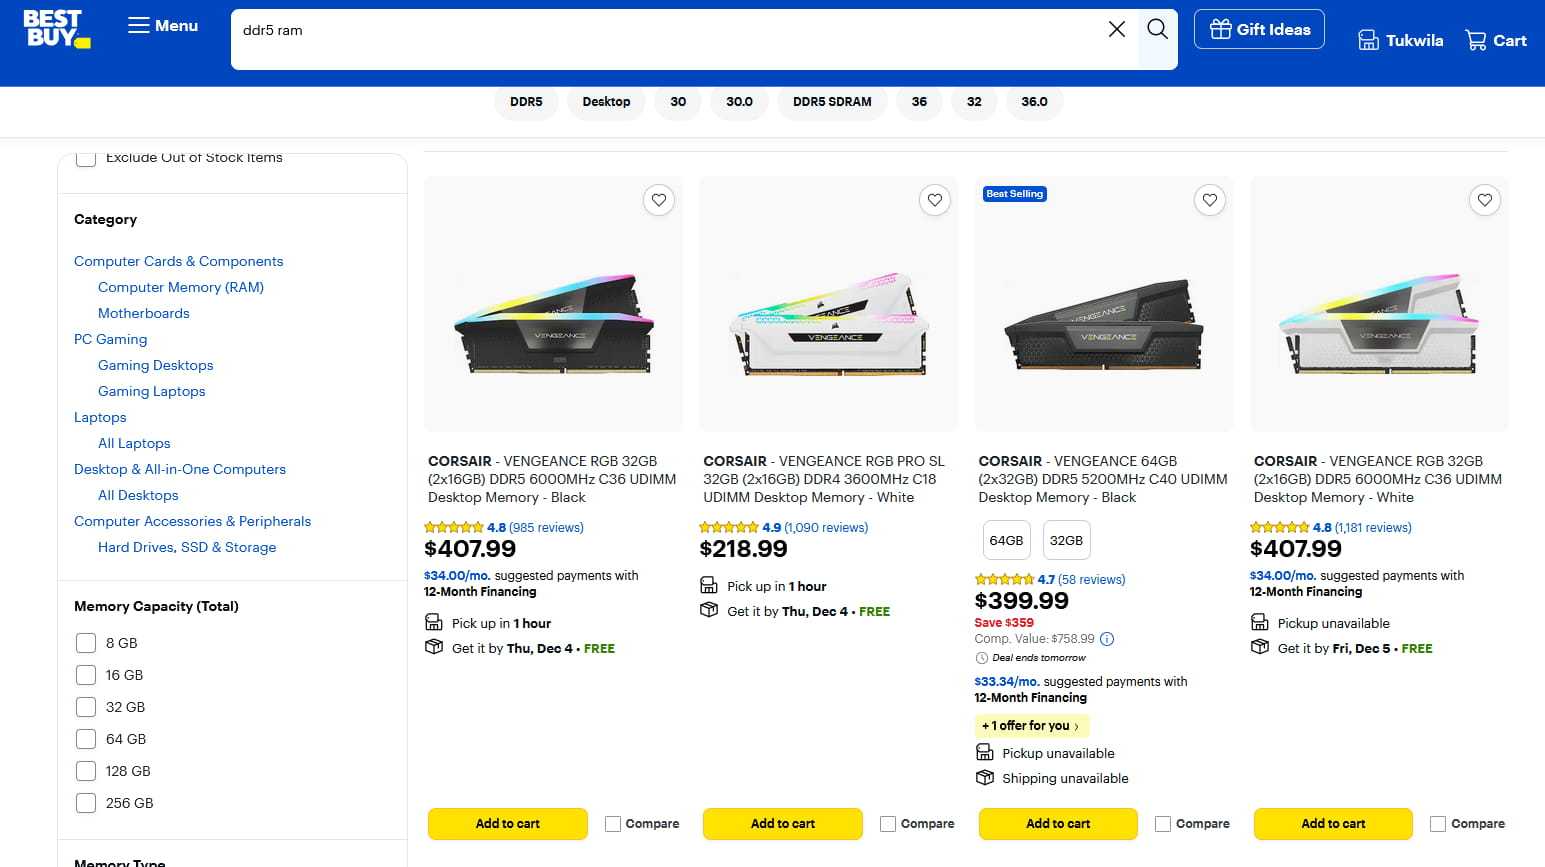Tick Compare for the $218.99 memory kit
This screenshot has height=867, width=1545.
pyautogui.click(x=888, y=824)
